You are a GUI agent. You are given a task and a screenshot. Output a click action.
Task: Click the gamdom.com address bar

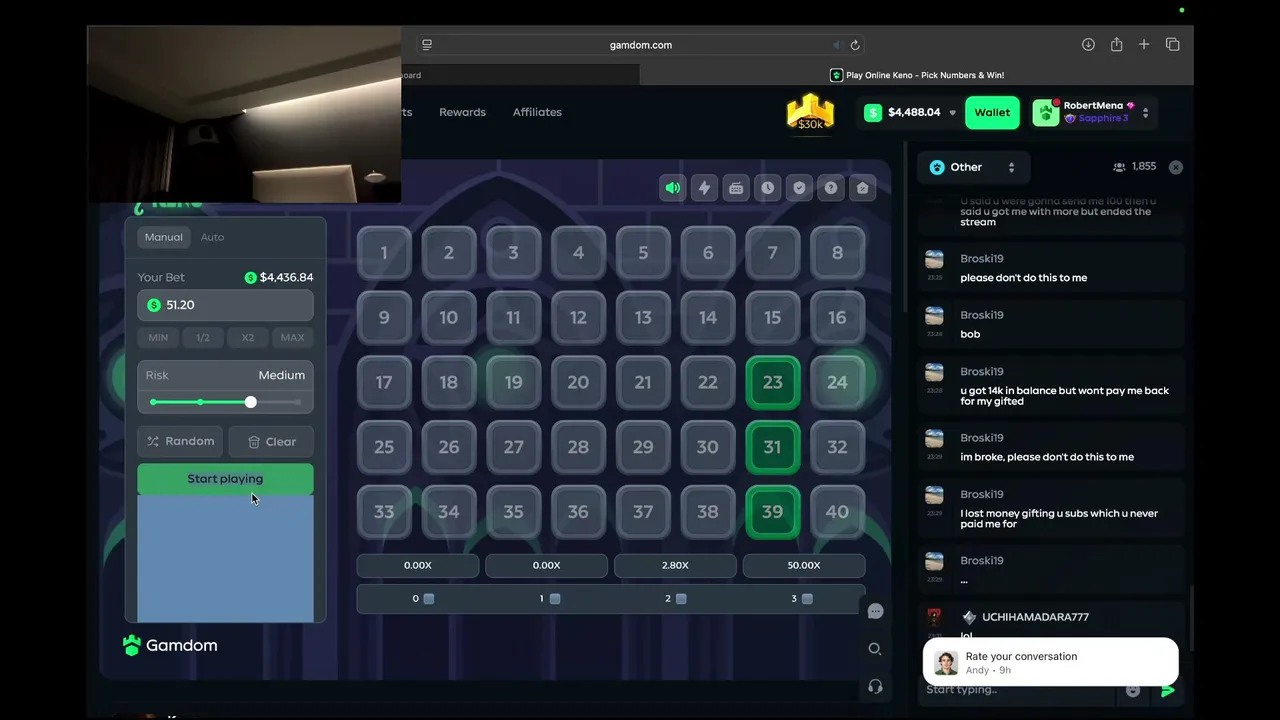641,45
